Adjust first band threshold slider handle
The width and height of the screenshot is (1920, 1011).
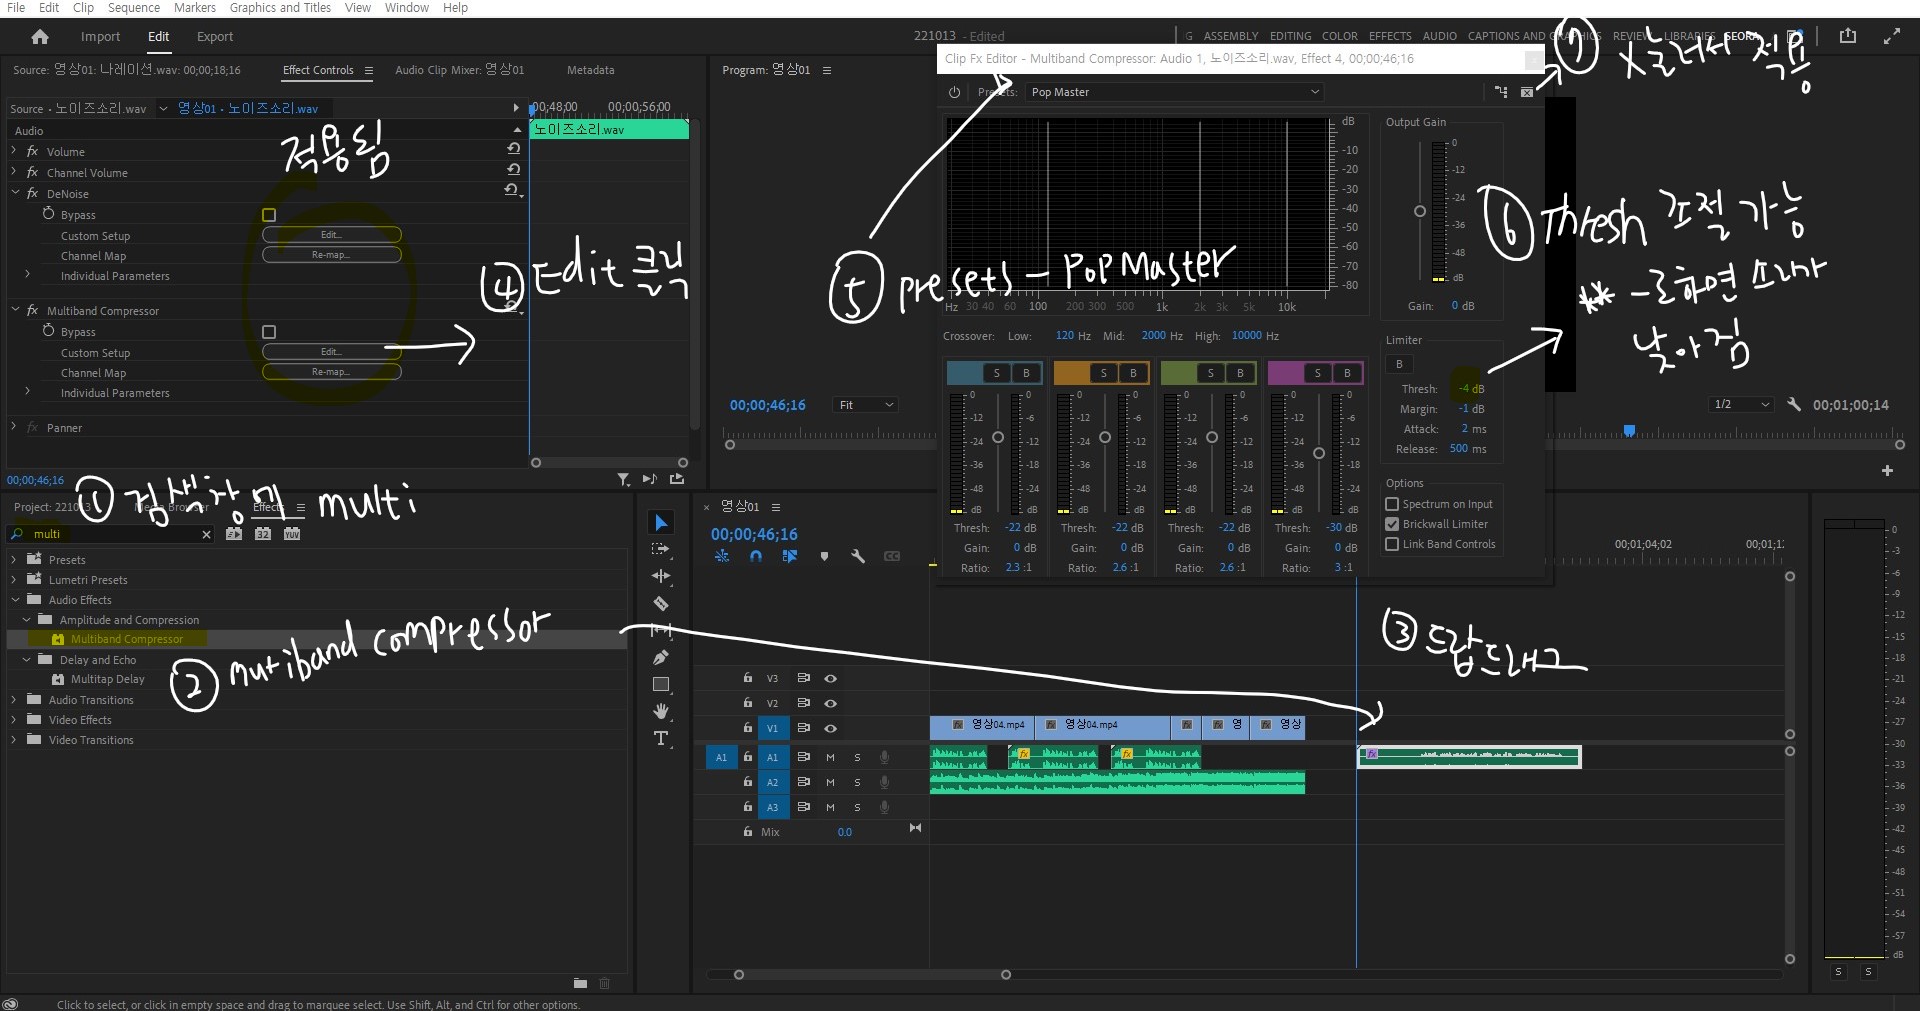[997, 437]
